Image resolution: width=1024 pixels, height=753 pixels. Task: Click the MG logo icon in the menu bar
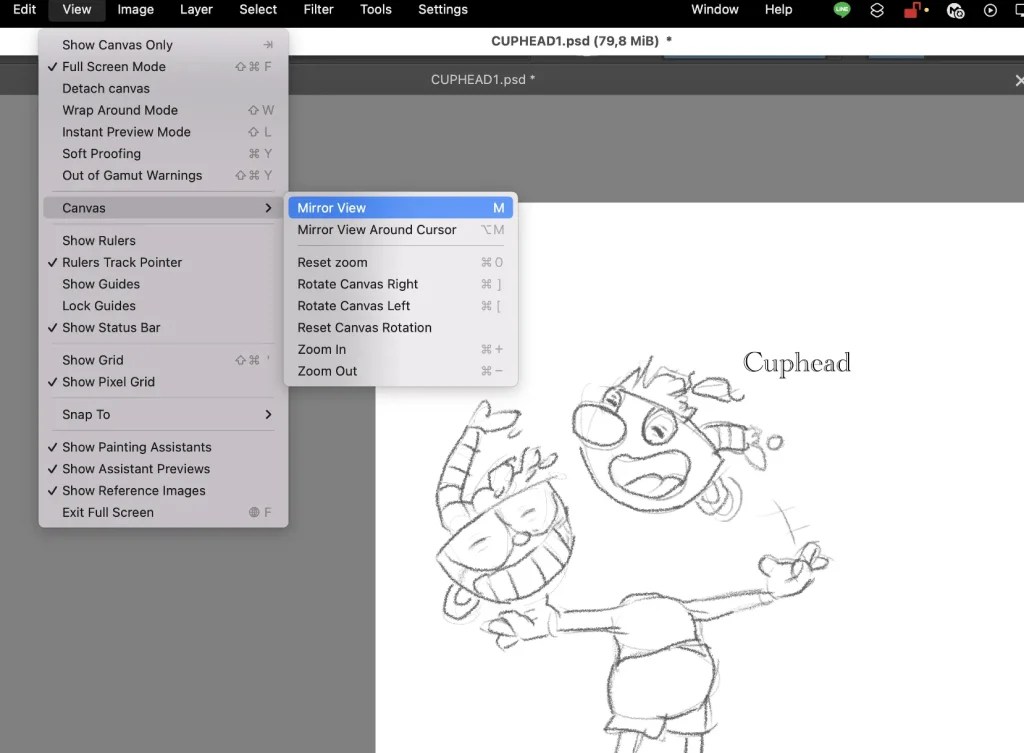955,10
